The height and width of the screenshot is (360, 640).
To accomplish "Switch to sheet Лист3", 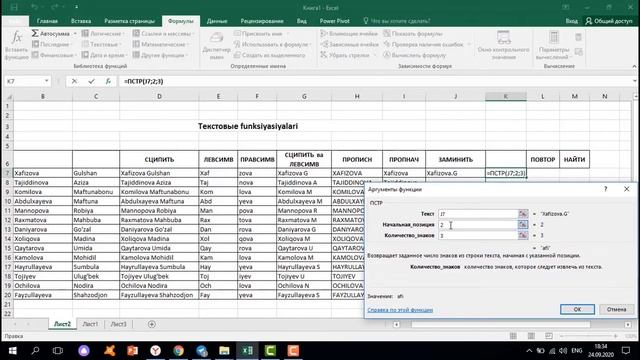I will click(118, 324).
